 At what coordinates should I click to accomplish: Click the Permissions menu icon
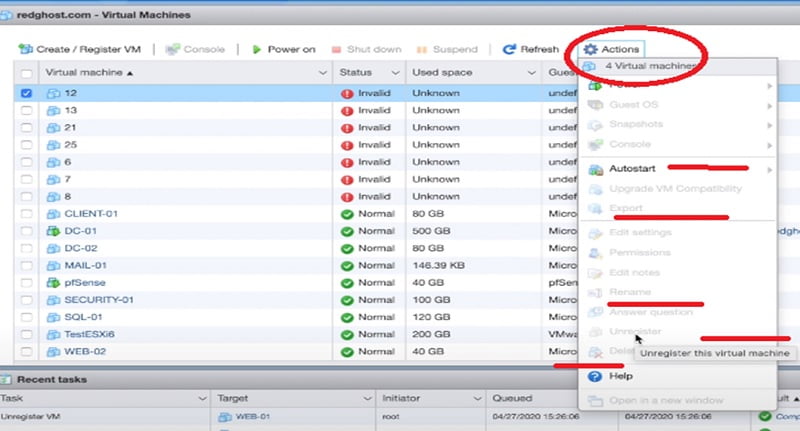595,252
